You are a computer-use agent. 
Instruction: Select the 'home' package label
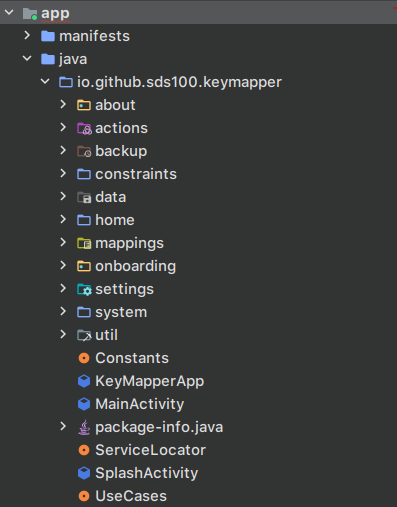tap(115, 220)
